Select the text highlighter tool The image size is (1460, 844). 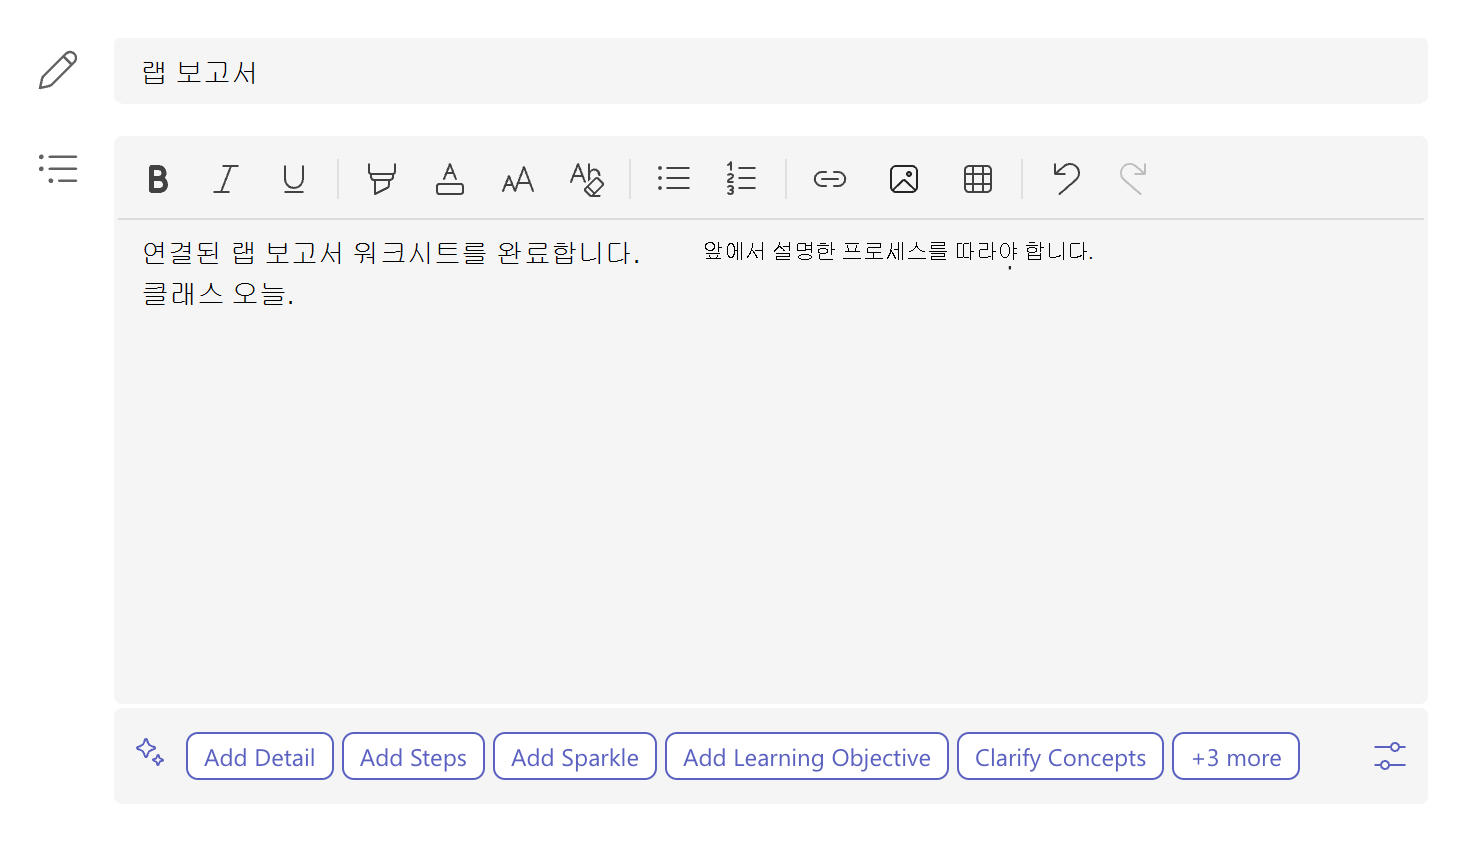point(381,179)
